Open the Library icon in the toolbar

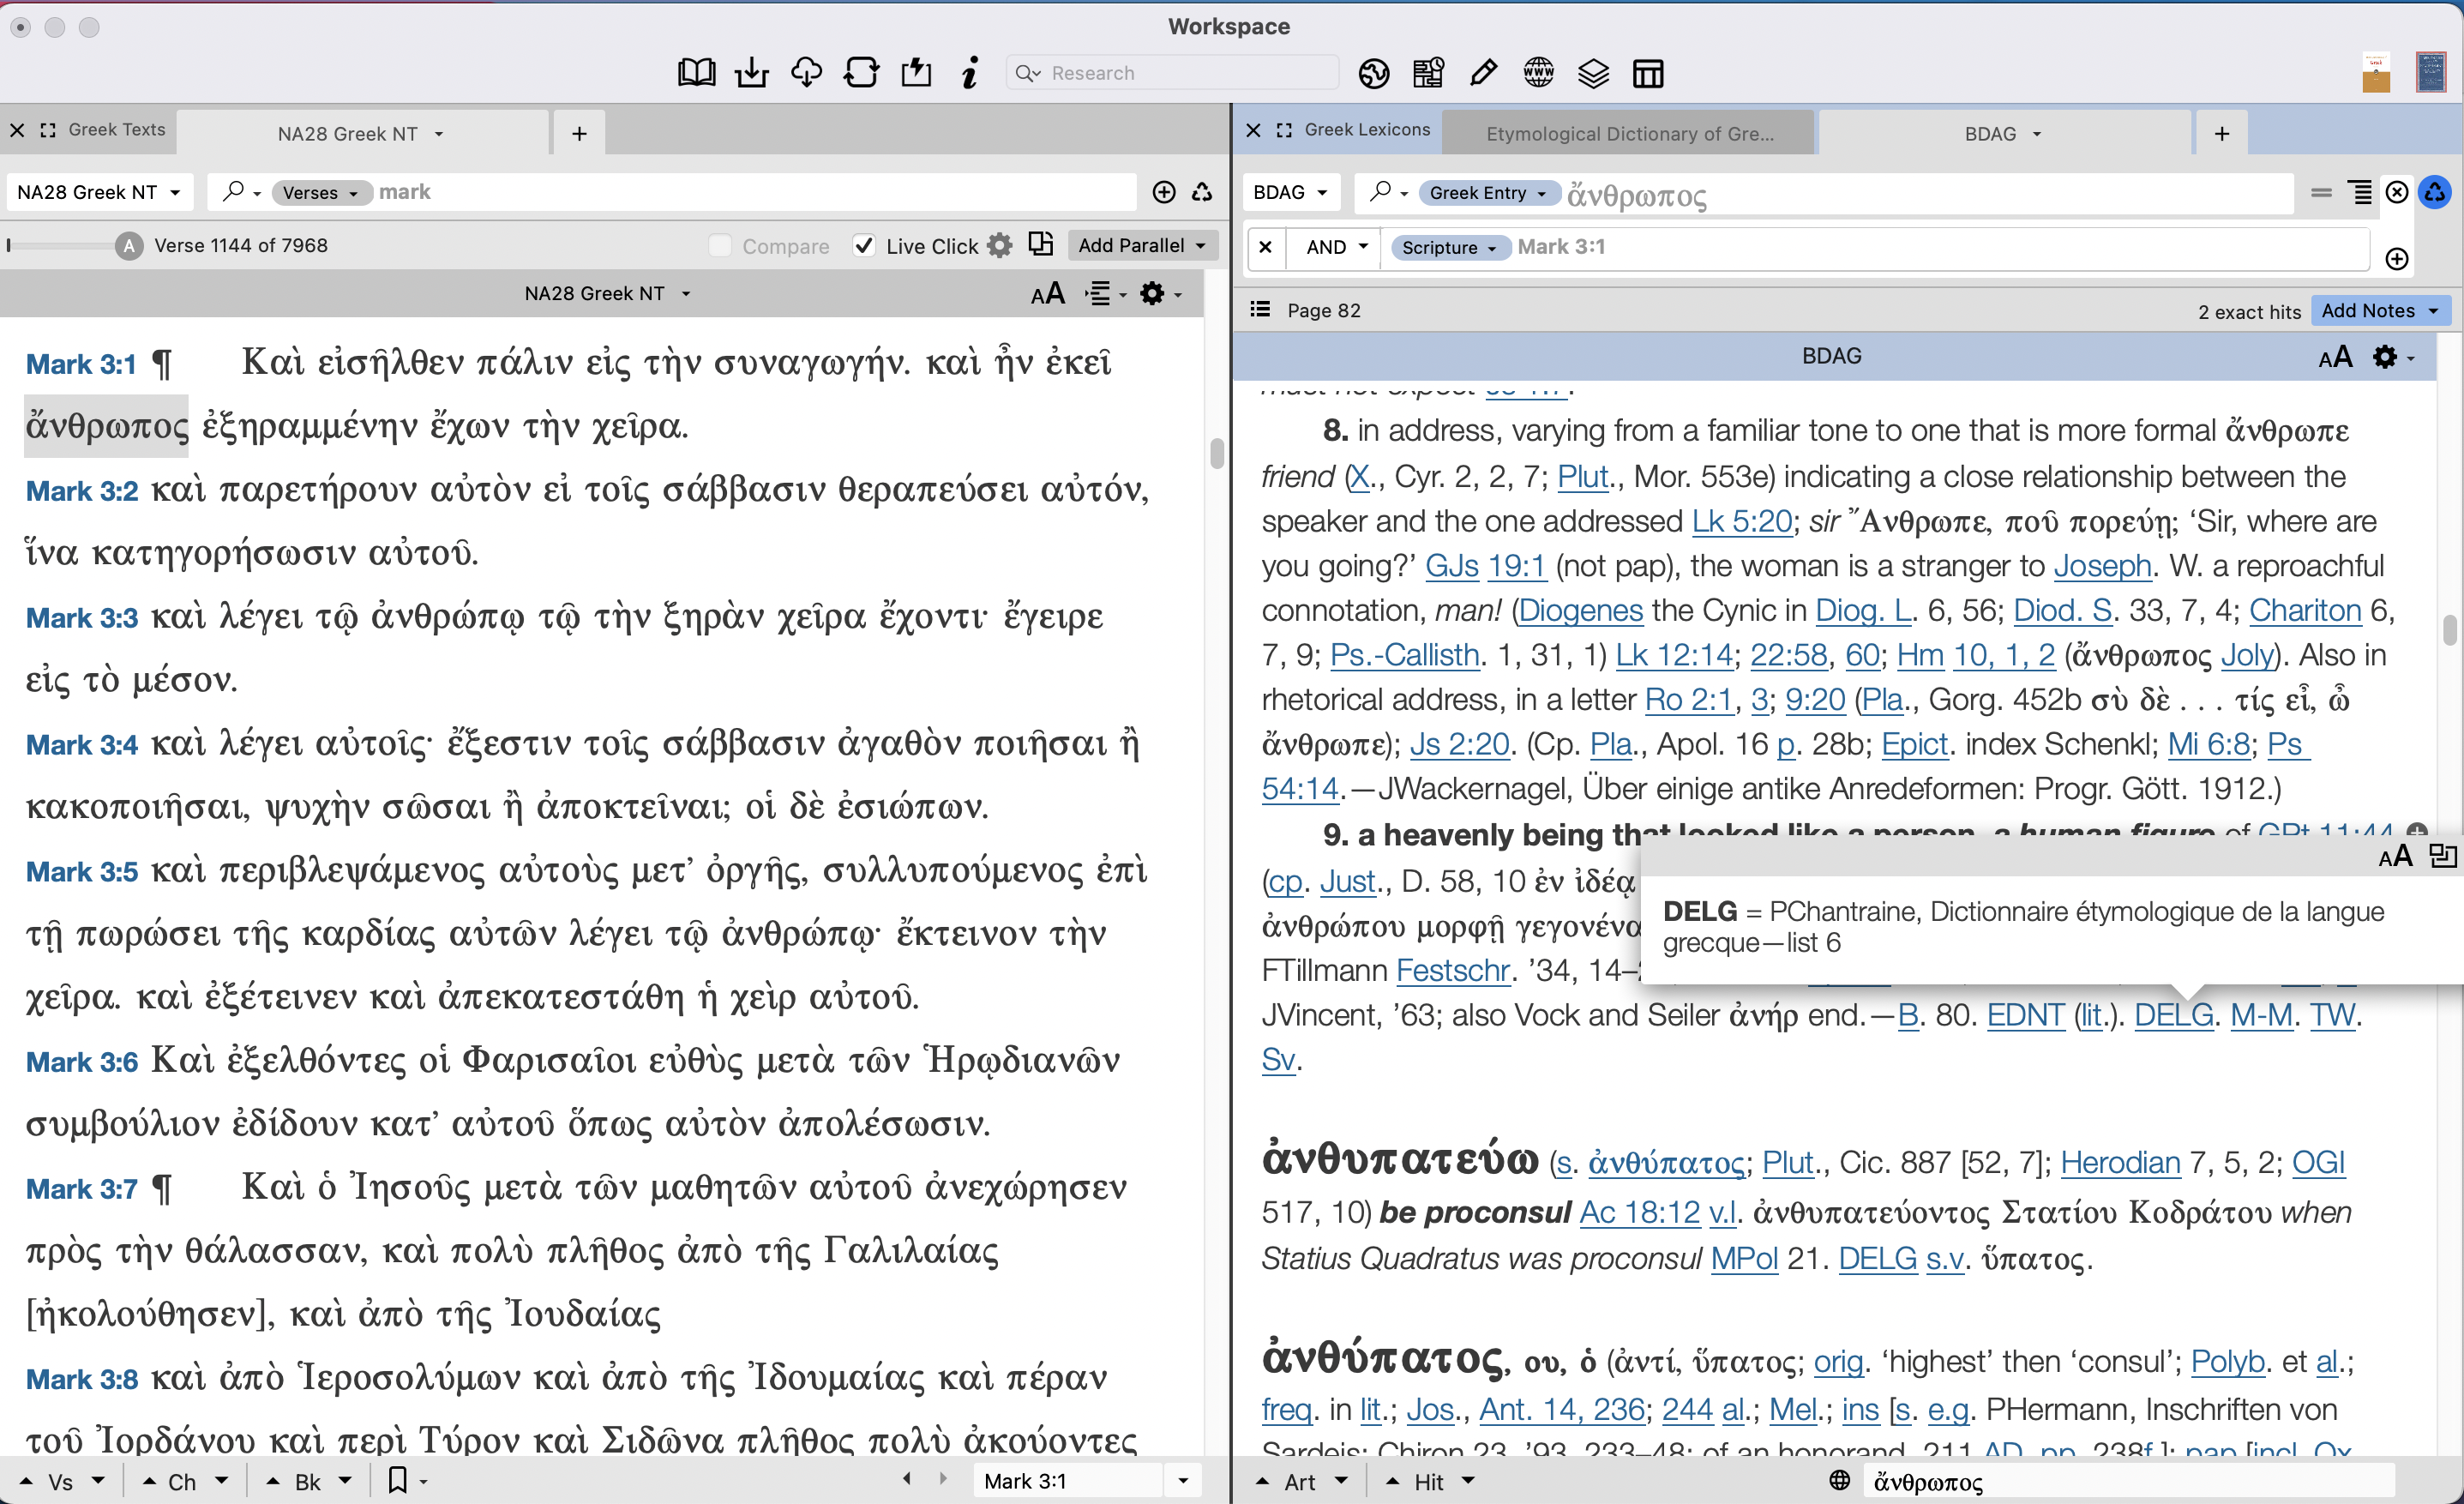[696, 72]
